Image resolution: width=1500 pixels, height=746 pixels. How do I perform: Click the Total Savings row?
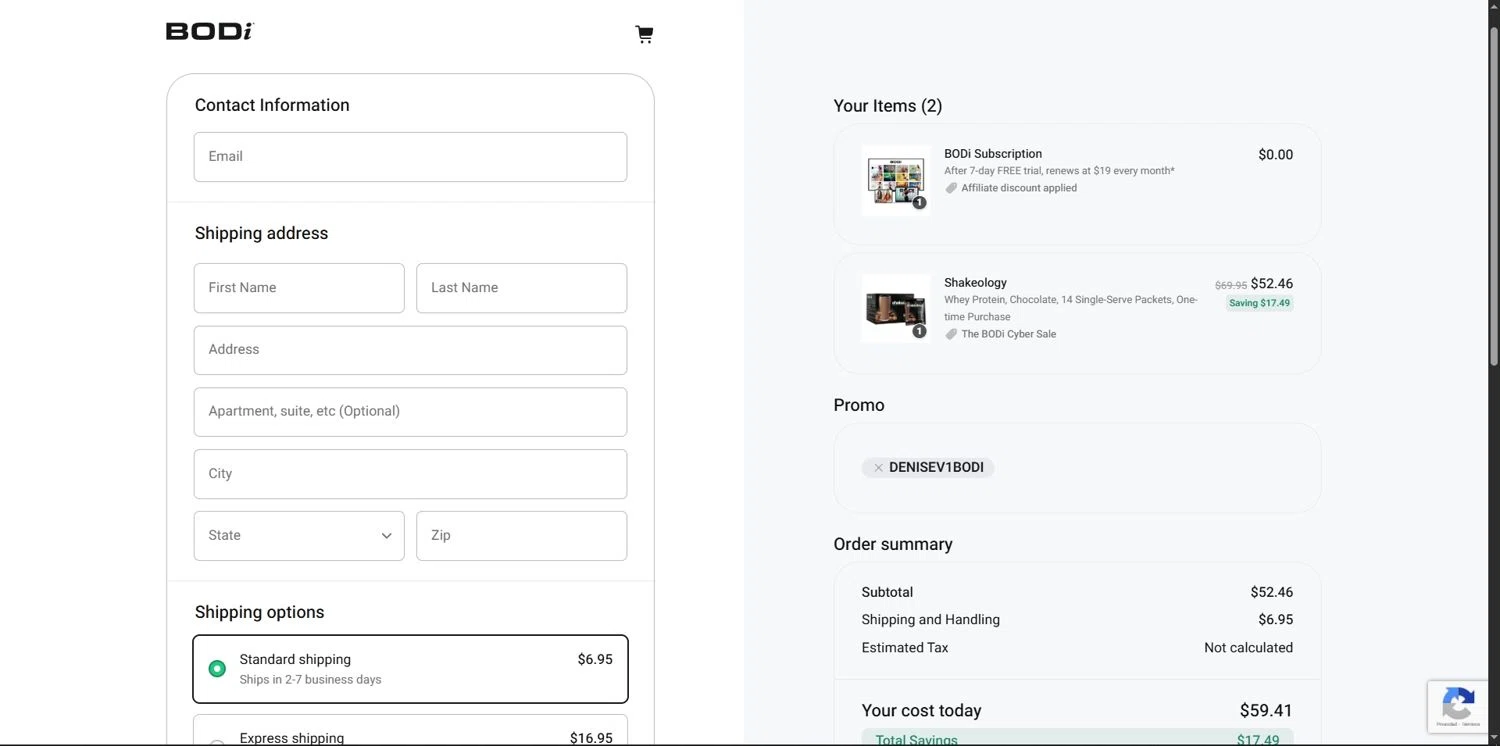click(1077, 738)
